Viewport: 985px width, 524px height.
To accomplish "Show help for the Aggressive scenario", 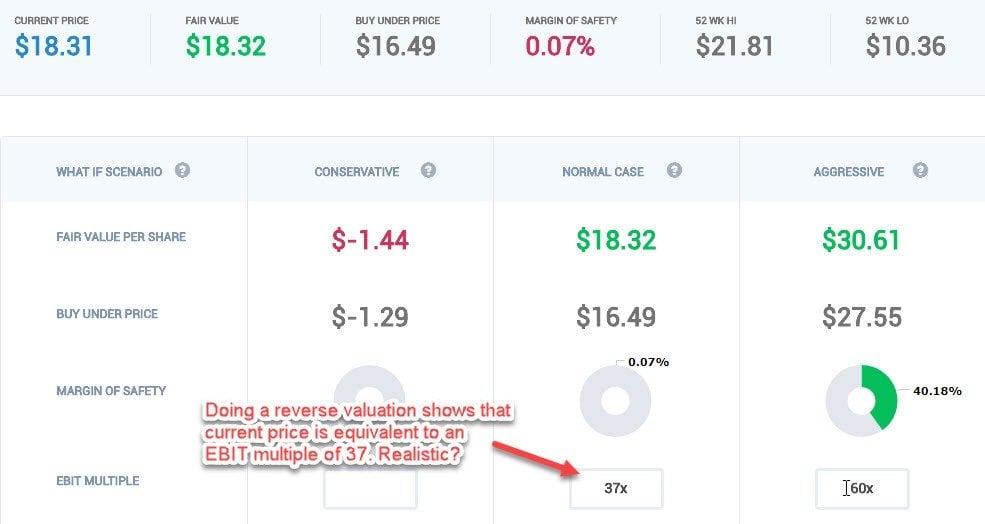I will pyautogui.click(x=920, y=171).
